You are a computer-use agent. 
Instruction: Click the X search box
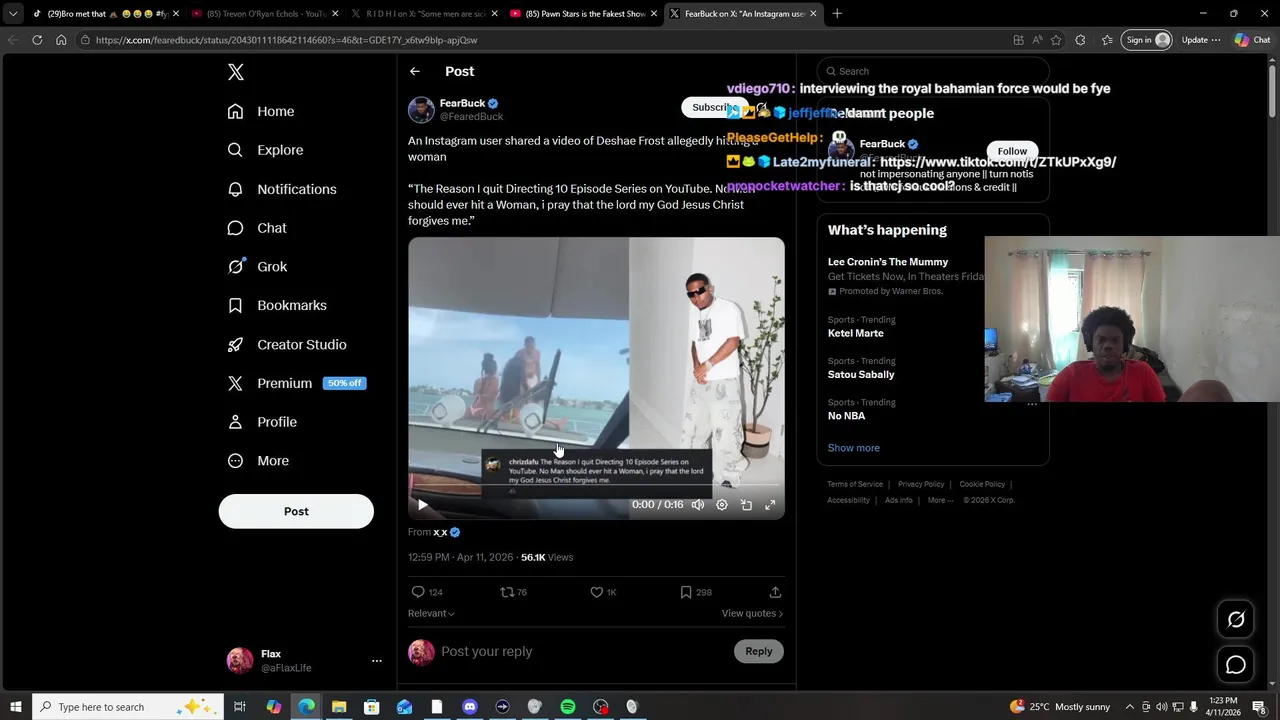[x=933, y=71]
